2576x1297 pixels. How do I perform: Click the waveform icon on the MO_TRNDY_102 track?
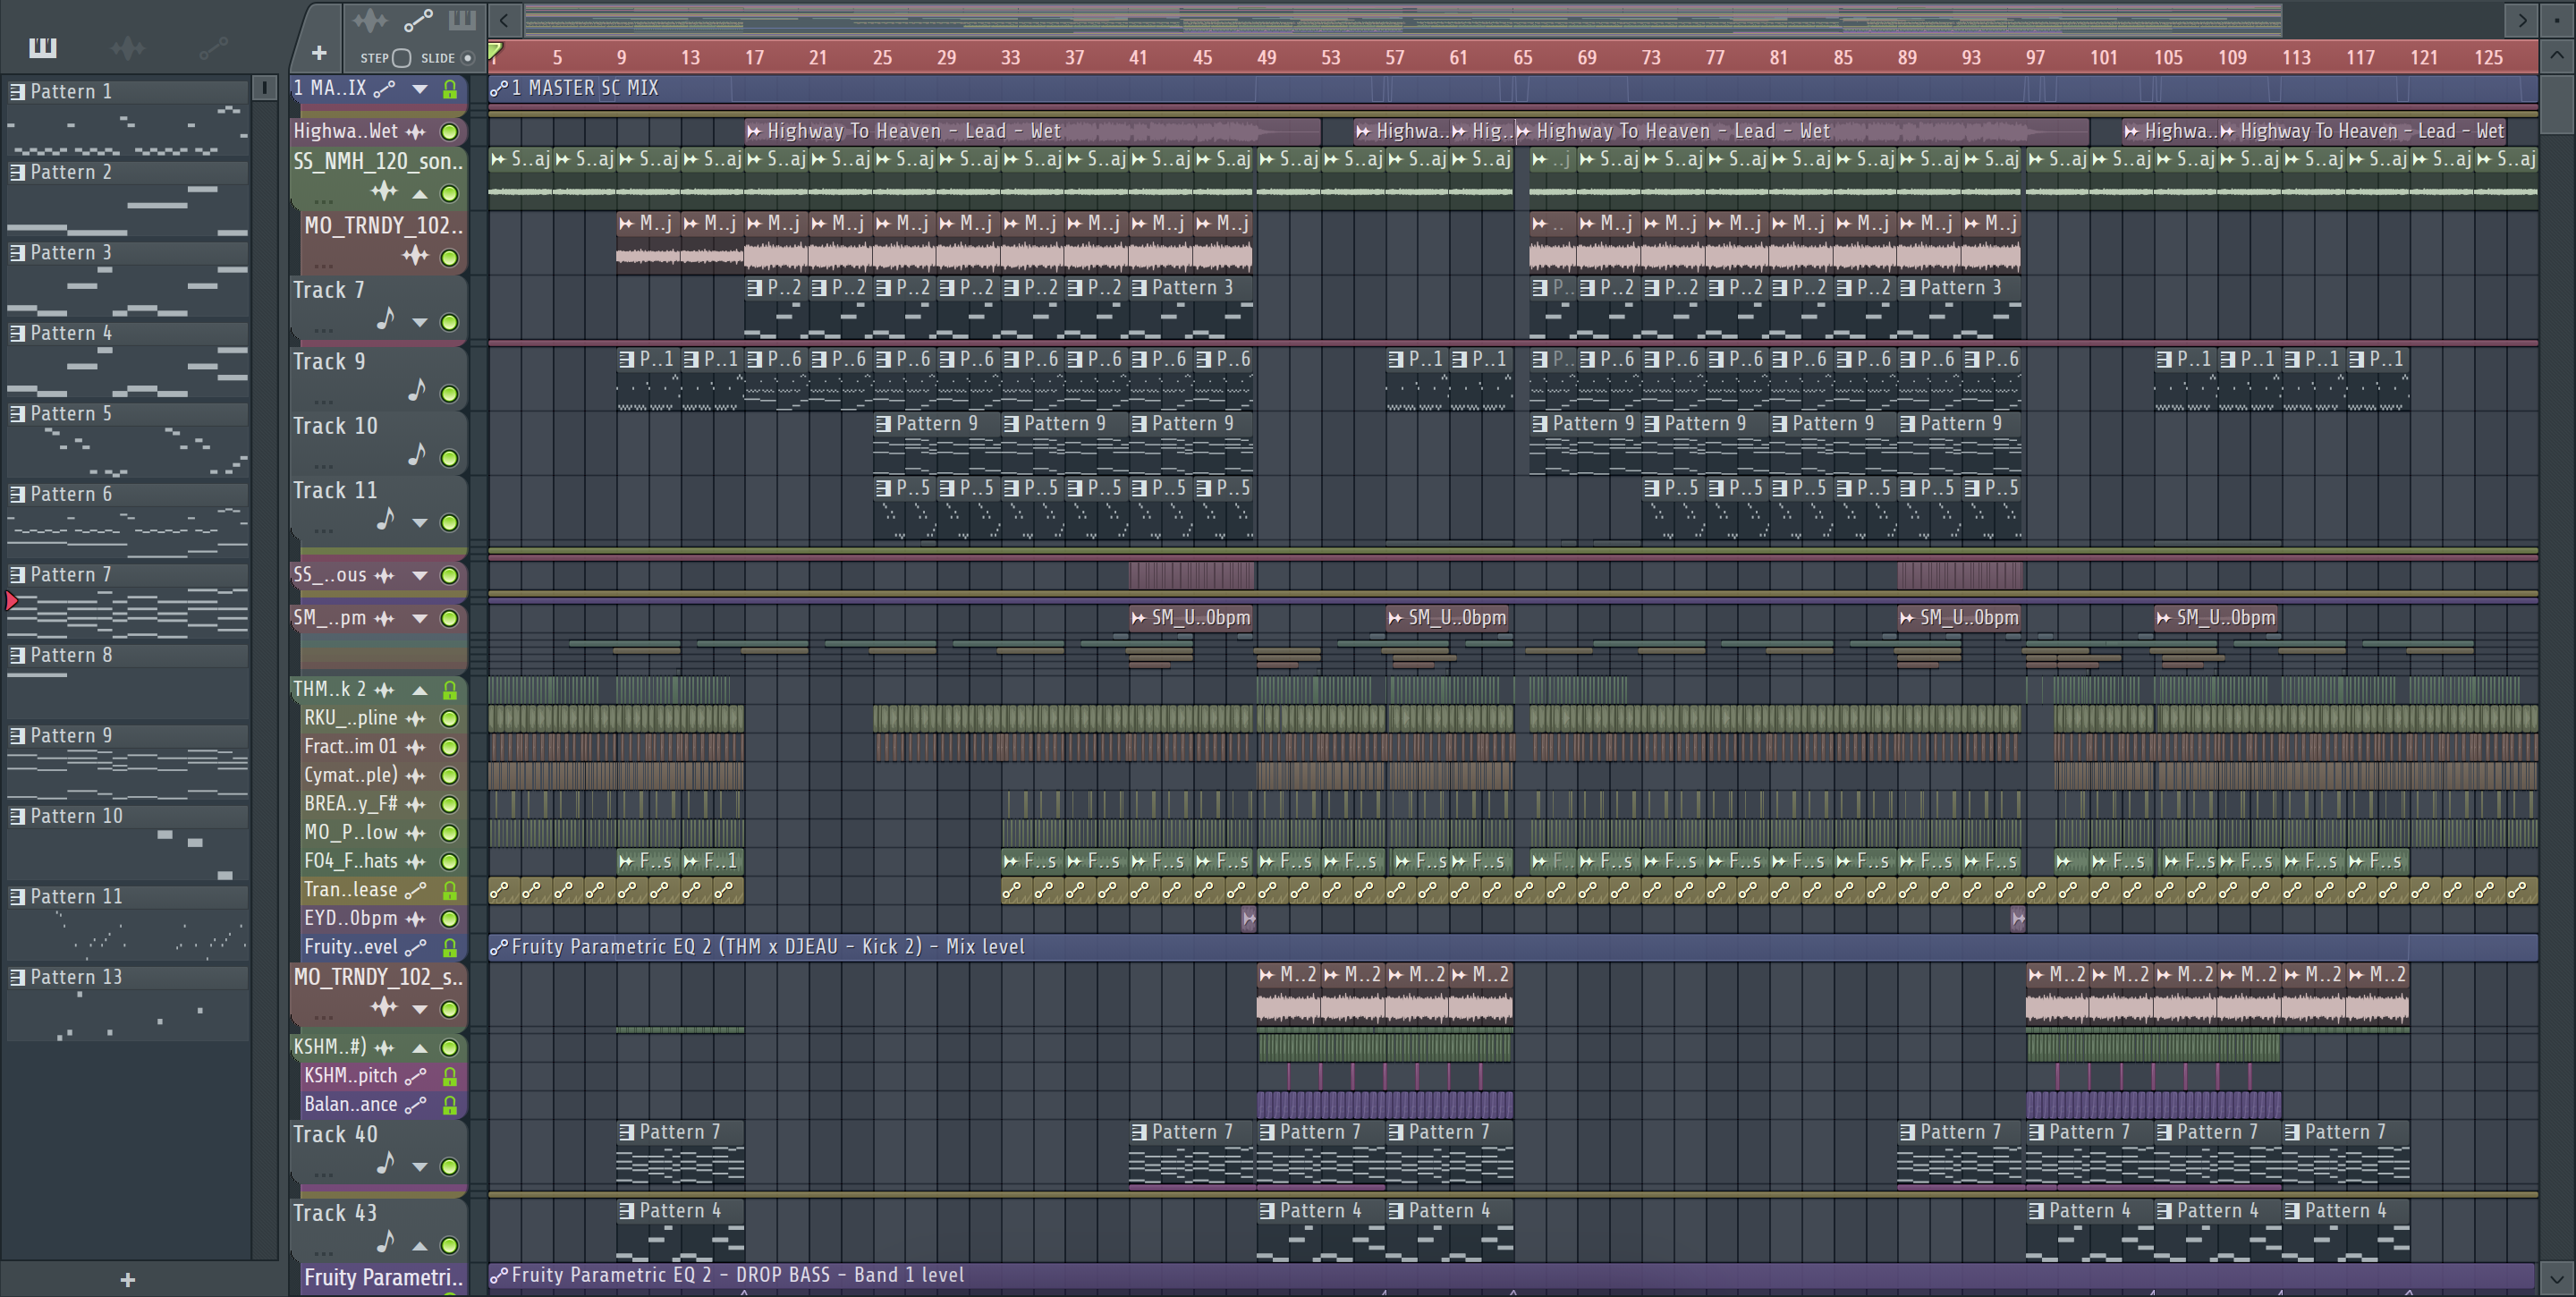416,256
